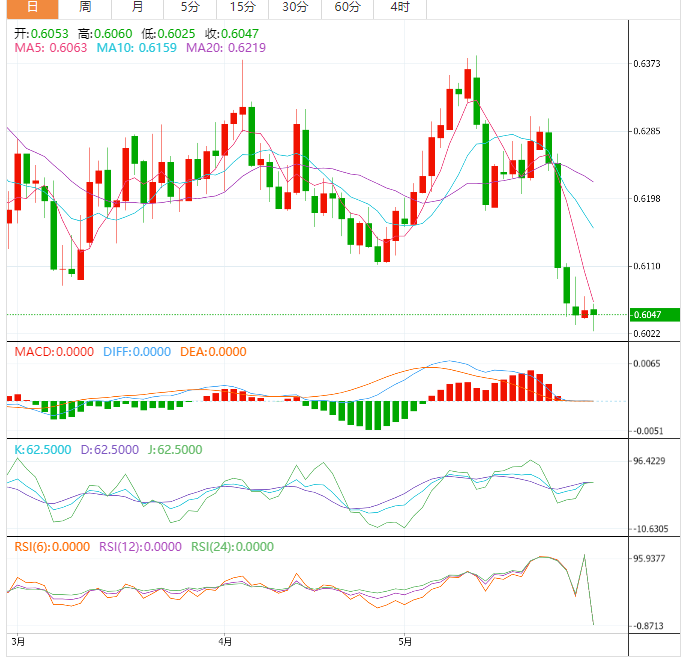Viewport: 686px width, 667px height.
Task: Click the RSI(12) indicator label
Action: (x=140, y=547)
